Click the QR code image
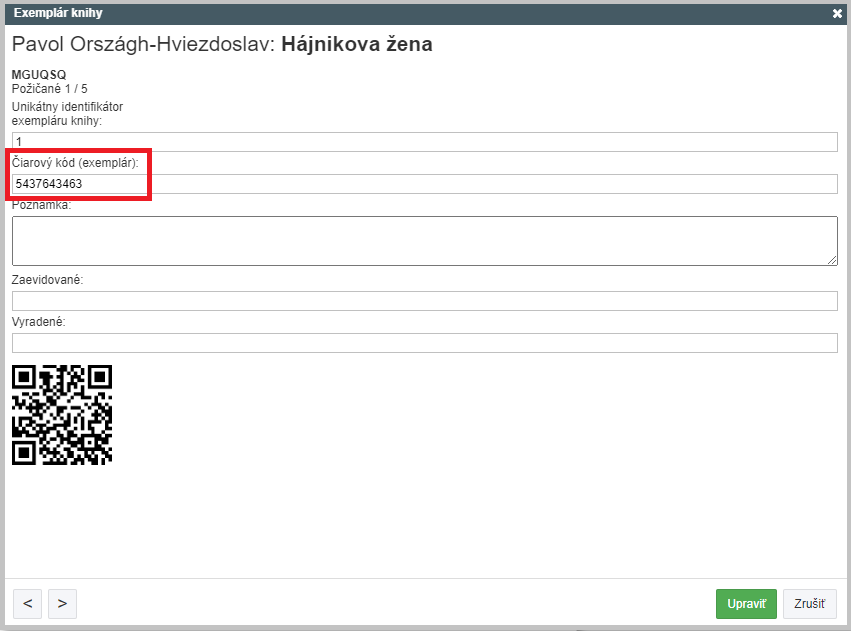 (x=62, y=415)
